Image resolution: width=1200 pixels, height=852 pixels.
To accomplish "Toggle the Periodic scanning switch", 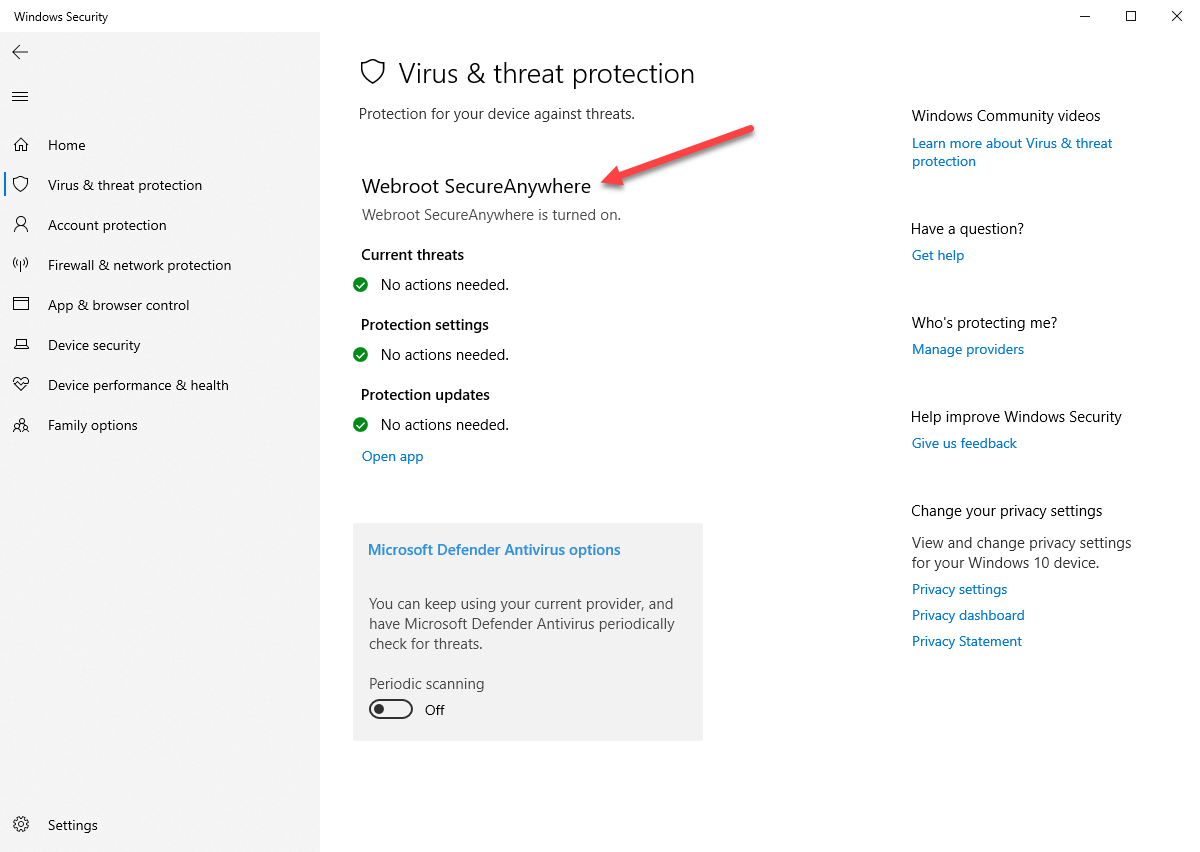I will tap(391, 709).
